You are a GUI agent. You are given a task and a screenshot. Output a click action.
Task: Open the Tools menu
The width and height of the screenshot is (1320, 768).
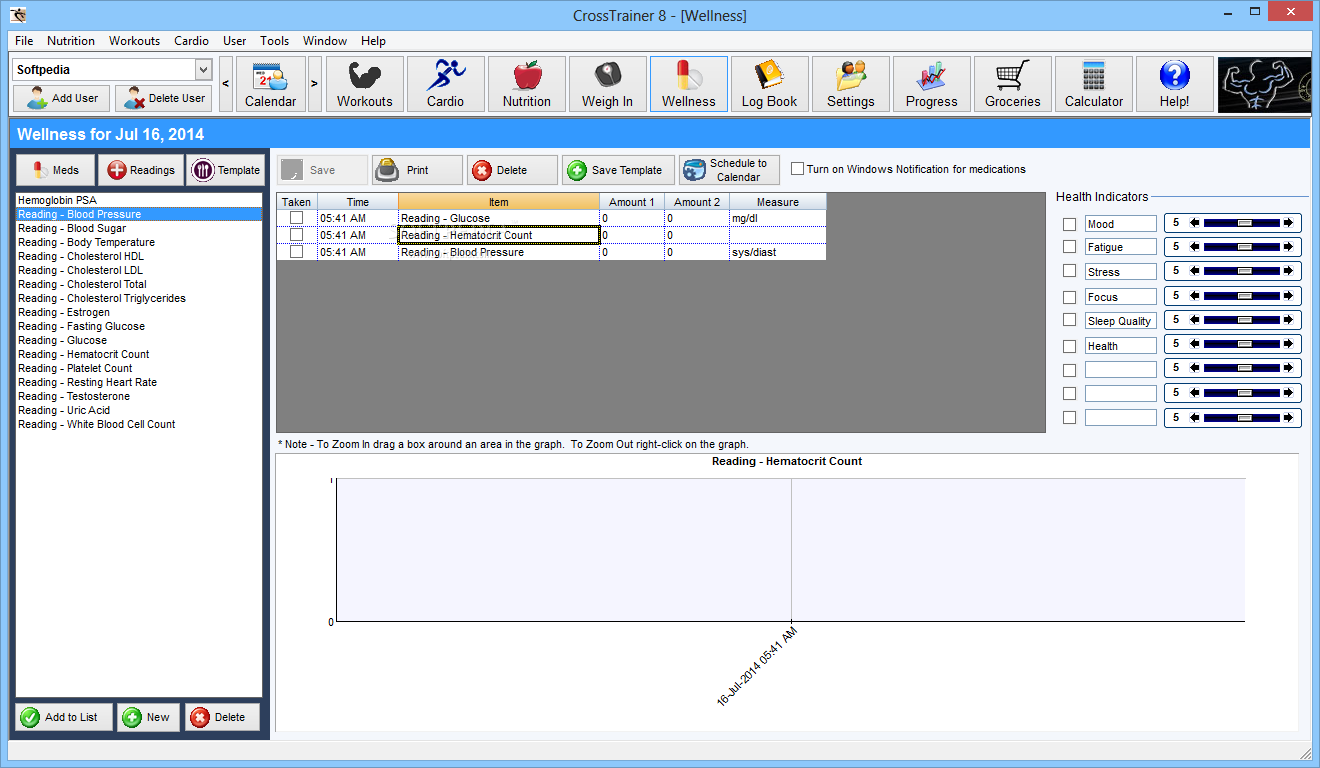tap(274, 41)
